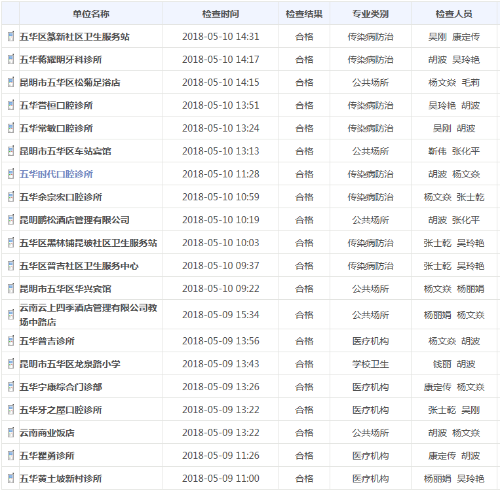Click the 单位名称 column header
The width and height of the screenshot is (500, 491).
click(91, 14)
